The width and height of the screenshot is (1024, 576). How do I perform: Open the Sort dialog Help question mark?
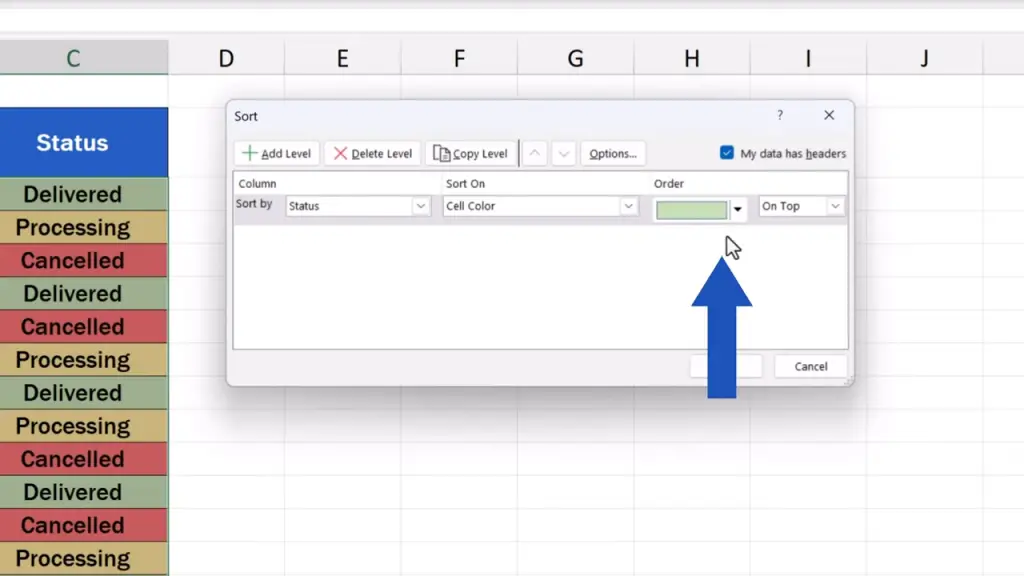point(780,116)
